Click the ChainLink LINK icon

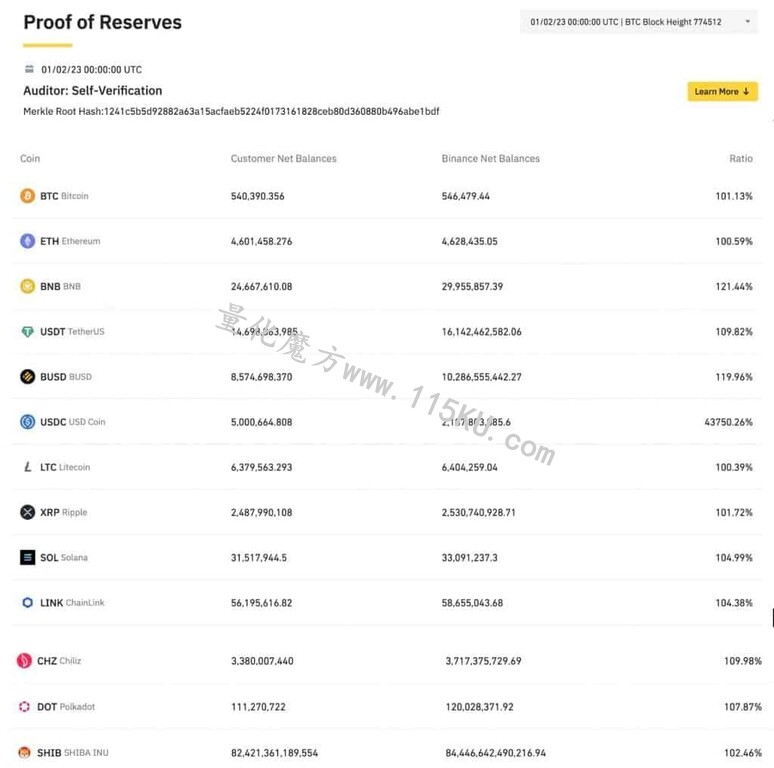[28, 603]
